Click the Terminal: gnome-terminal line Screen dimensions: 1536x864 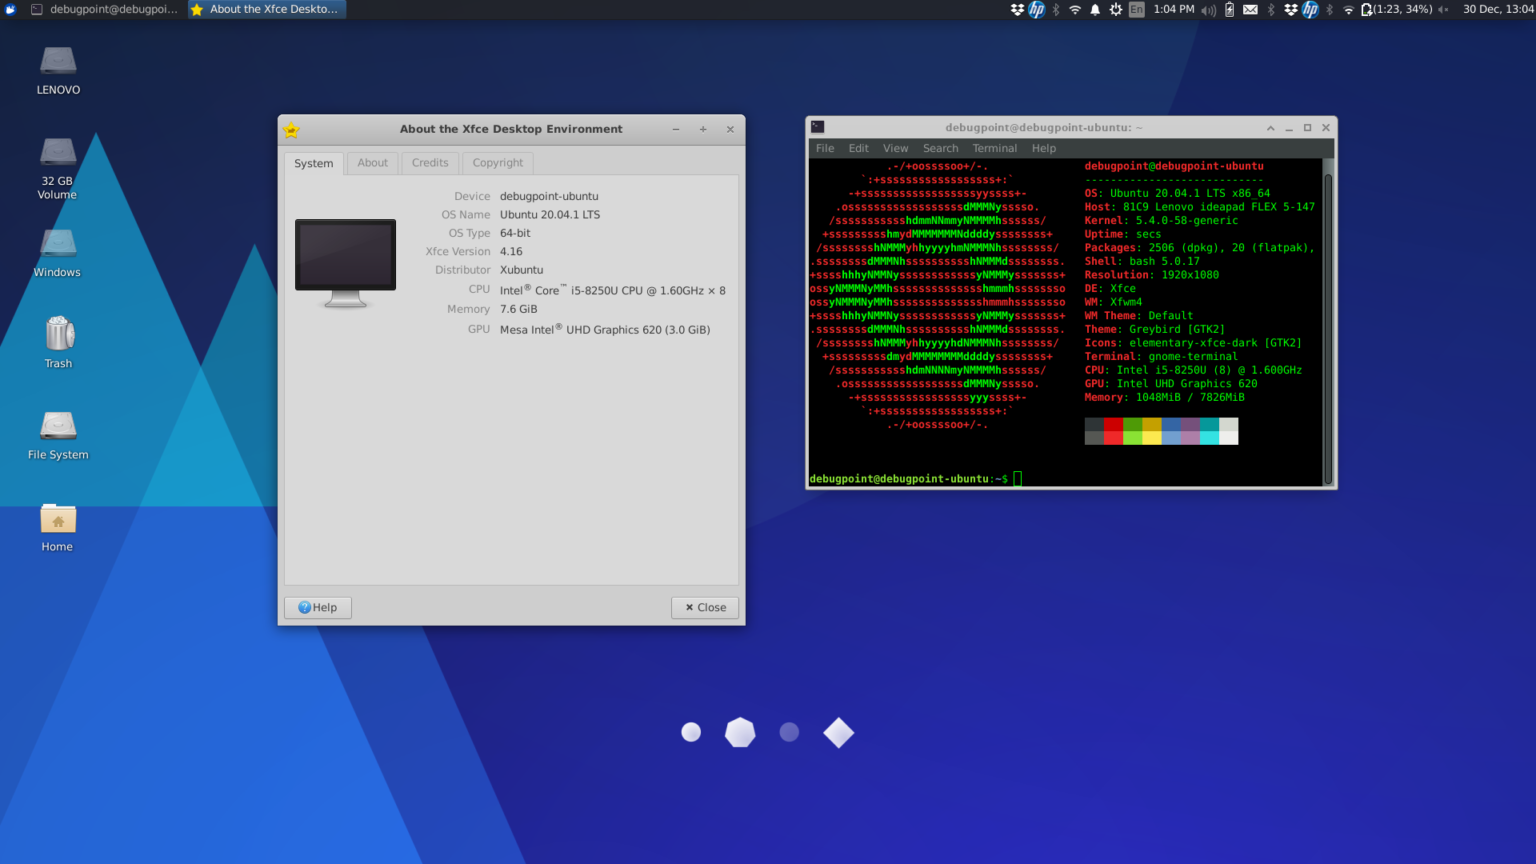coord(1161,356)
